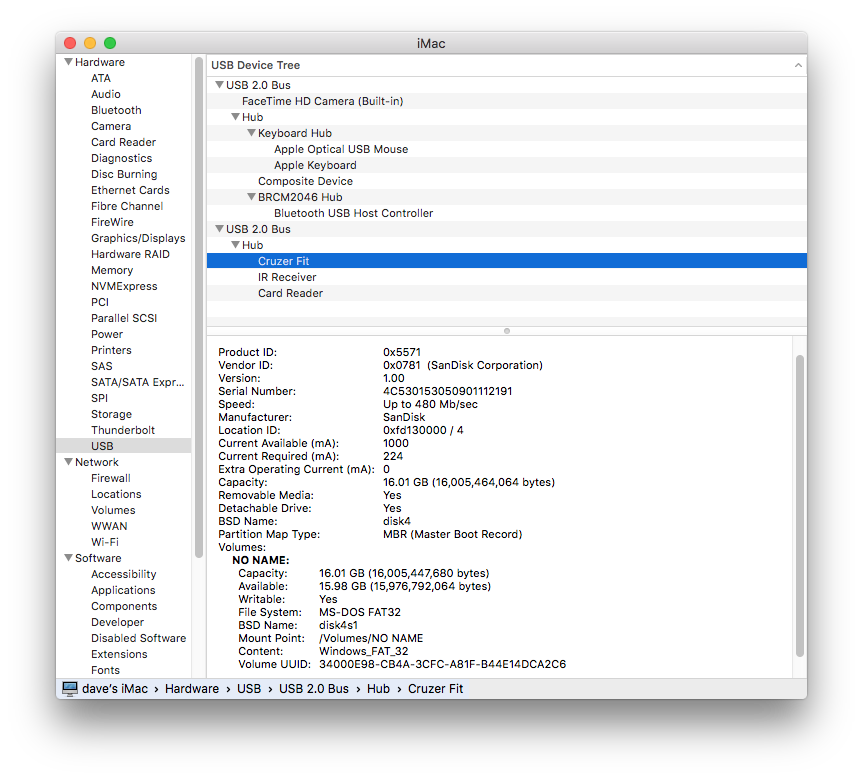This screenshot has height=779, width=863.
Task: Click the details pane vertical scrollbar
Action: pos(800,506)
